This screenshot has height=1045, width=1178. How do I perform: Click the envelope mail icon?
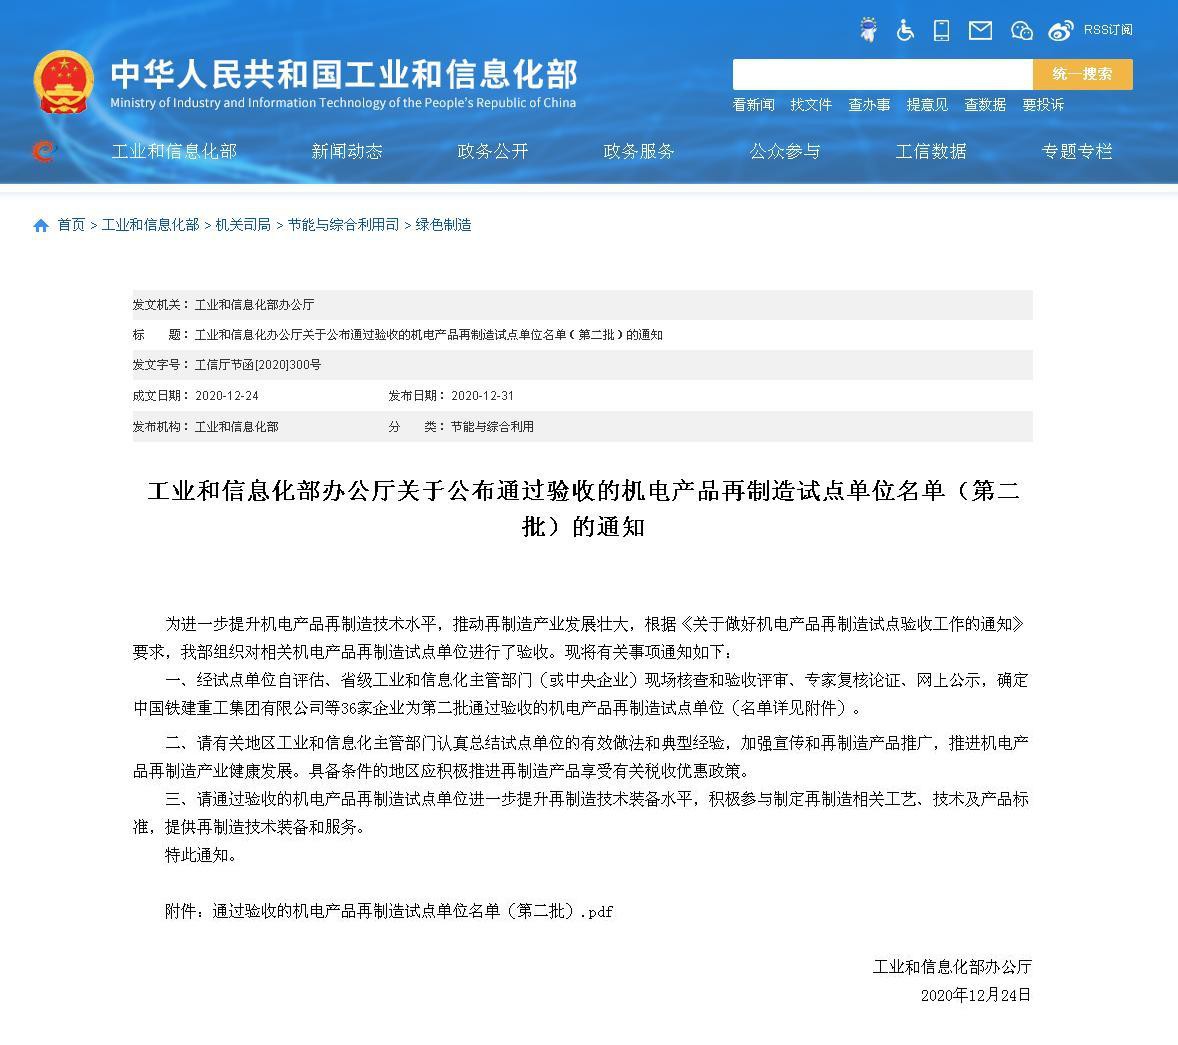pyautogui.click(x=980, y=30)
